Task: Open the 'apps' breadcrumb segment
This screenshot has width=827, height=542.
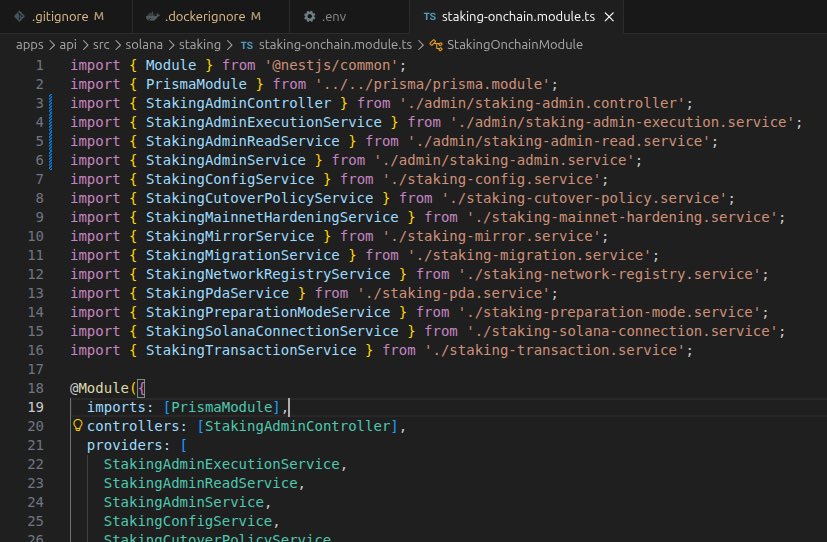Action: (30, 45)
